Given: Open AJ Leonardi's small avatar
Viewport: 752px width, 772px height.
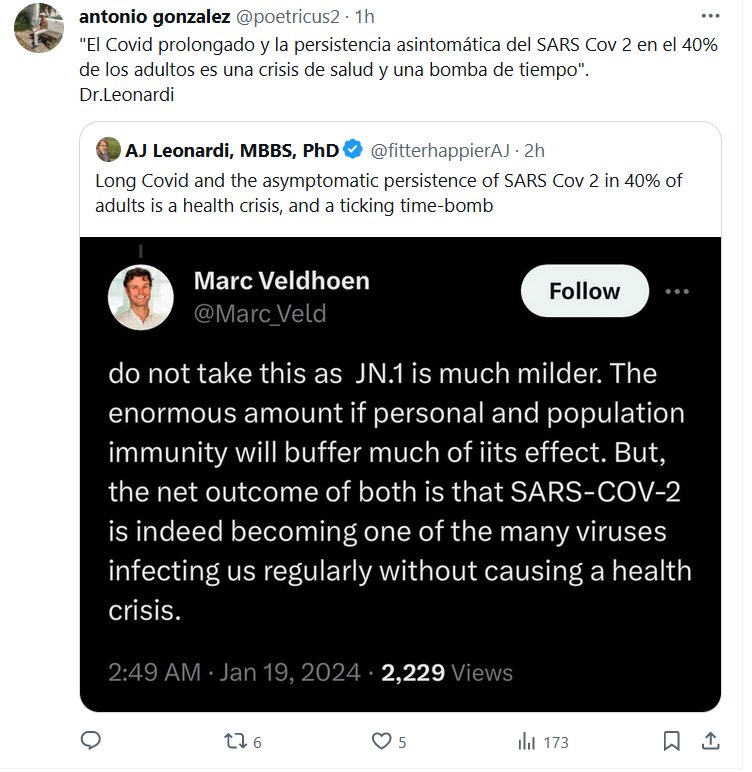Looking at the screenshot, I should 107,151.
